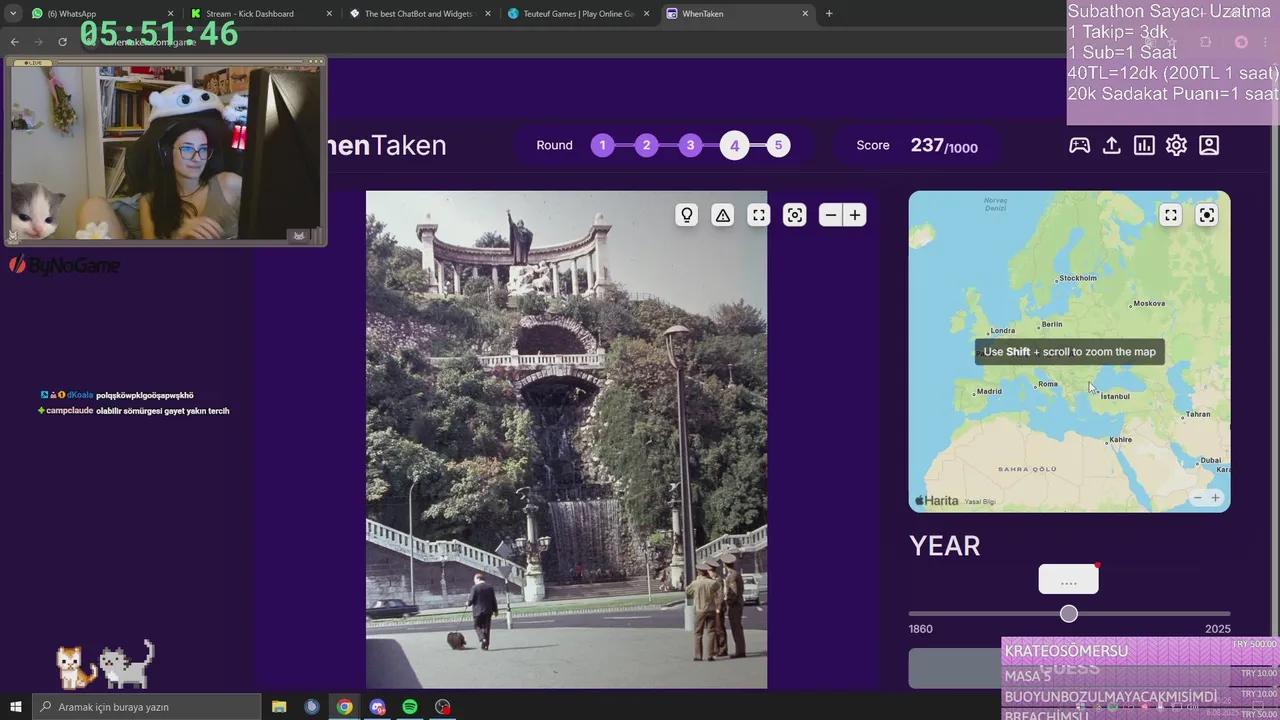This screenshot has width=1280, height=720.
Task: Click the Score 237/1000 display
Action: [917, 146]
